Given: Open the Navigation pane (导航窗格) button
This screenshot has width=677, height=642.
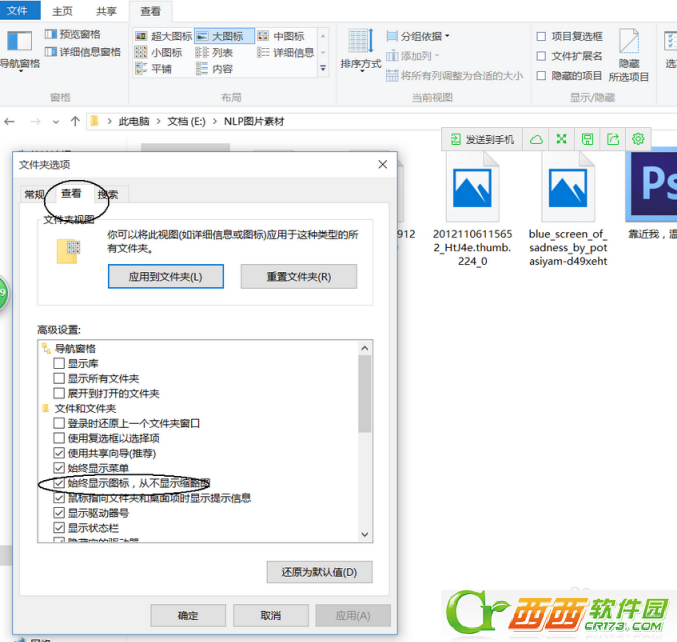Looking at the screenshot, I should click(x=19, y=50).
